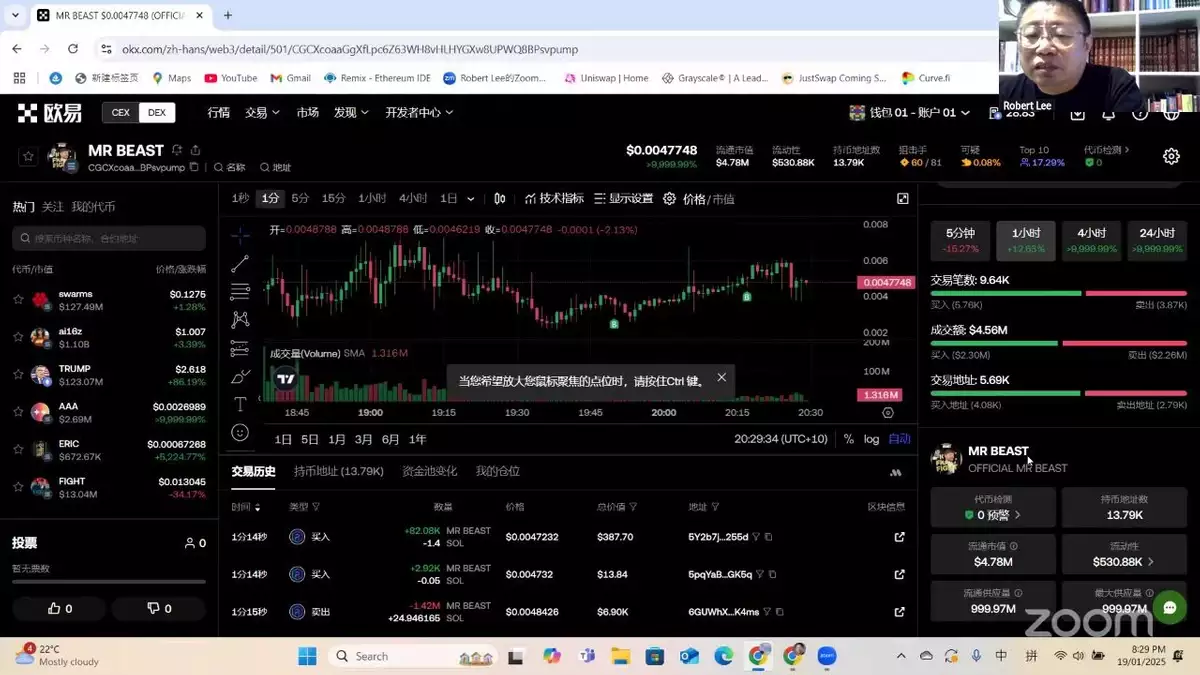The image size is (1200, 675).
Task: Copy the 5Y2b7j...255d address
Action: 768,537
